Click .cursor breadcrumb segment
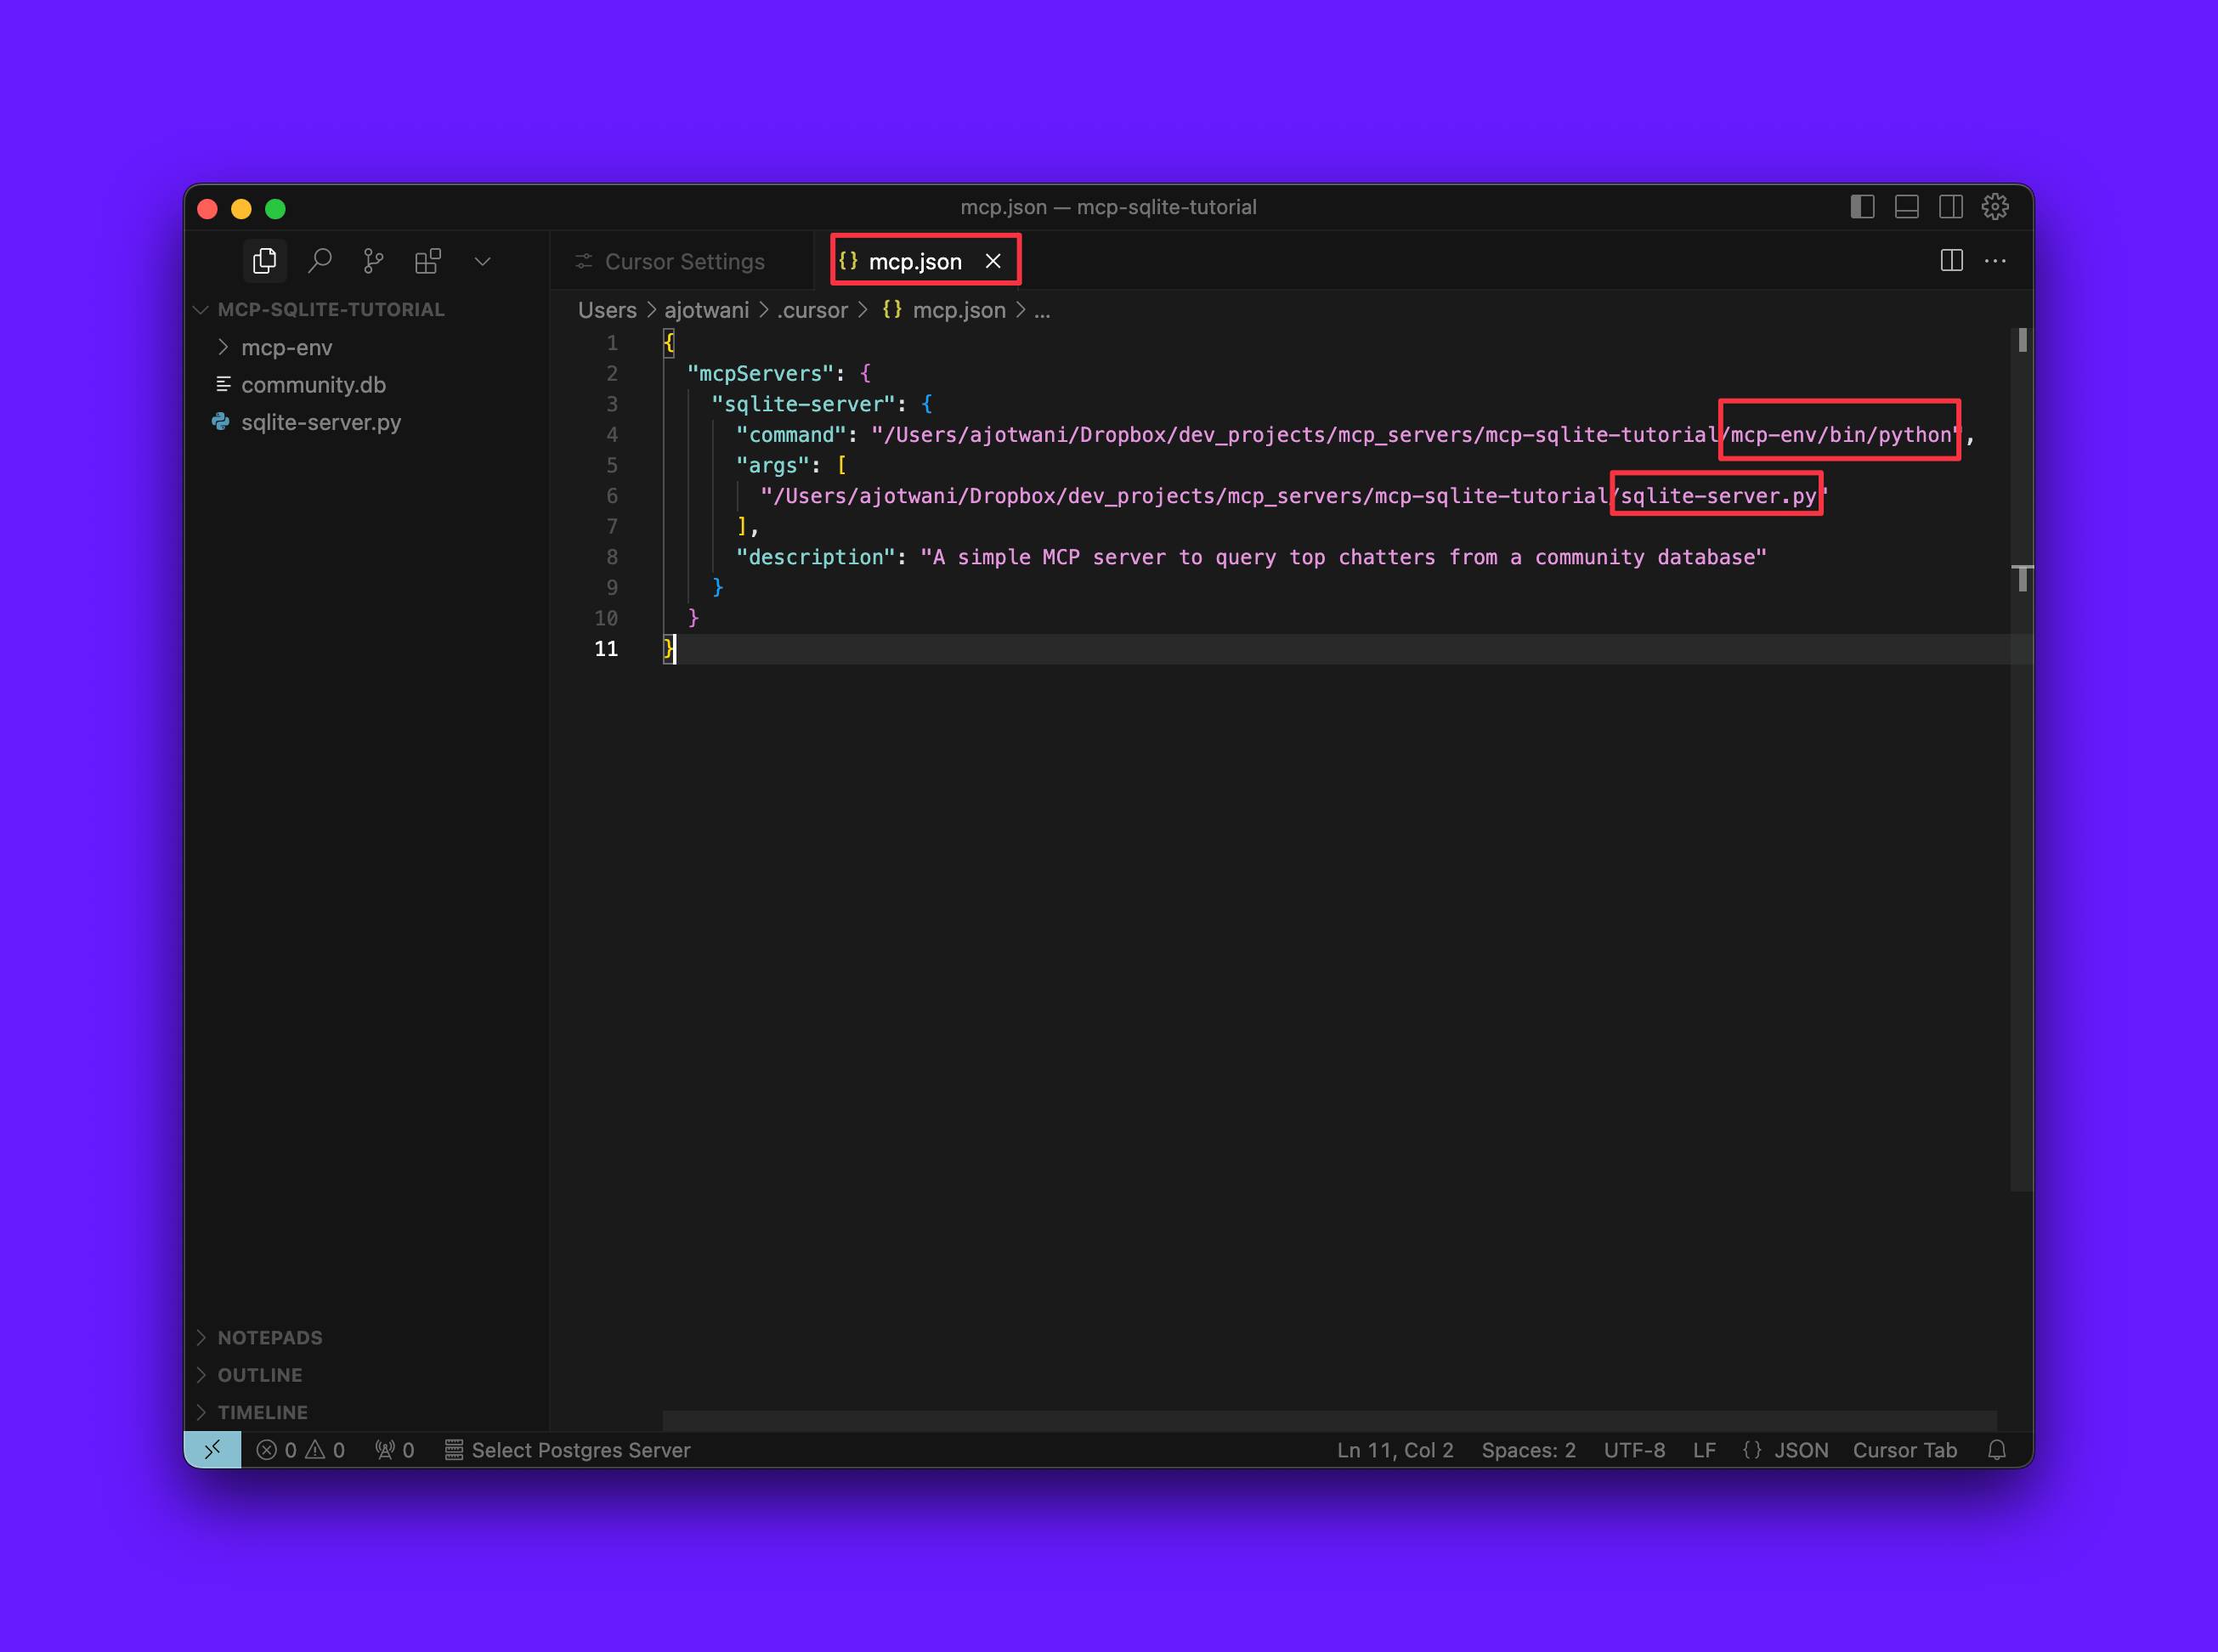Image resolution: width=2218 pixels, height=1652 pixels. (813, 311)
